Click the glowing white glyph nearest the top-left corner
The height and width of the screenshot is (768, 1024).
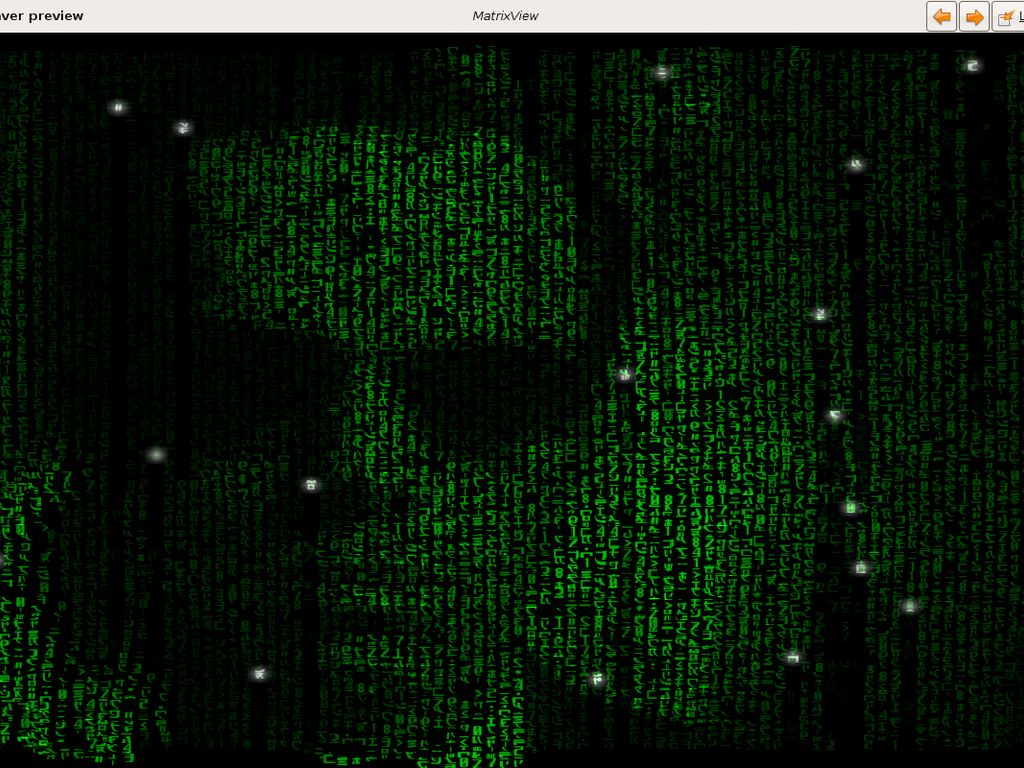pos(118,107)
